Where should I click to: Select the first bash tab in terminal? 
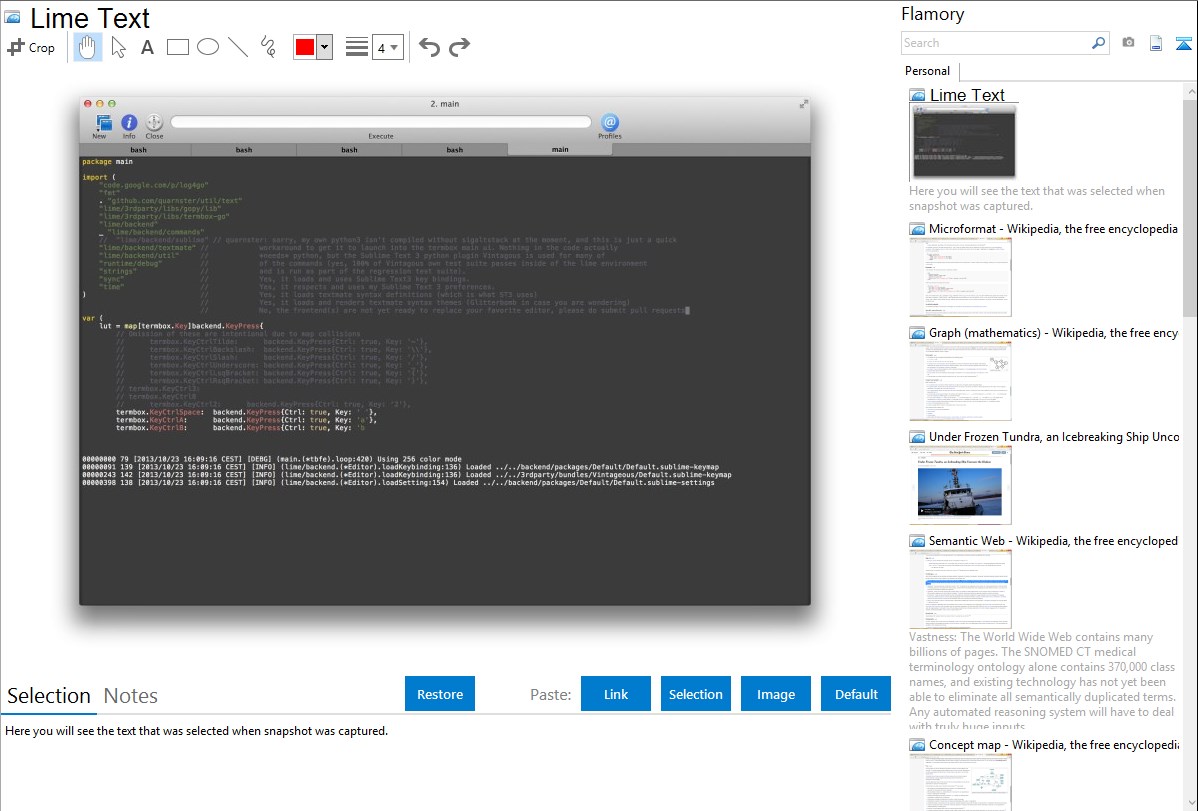coord(138,150)
